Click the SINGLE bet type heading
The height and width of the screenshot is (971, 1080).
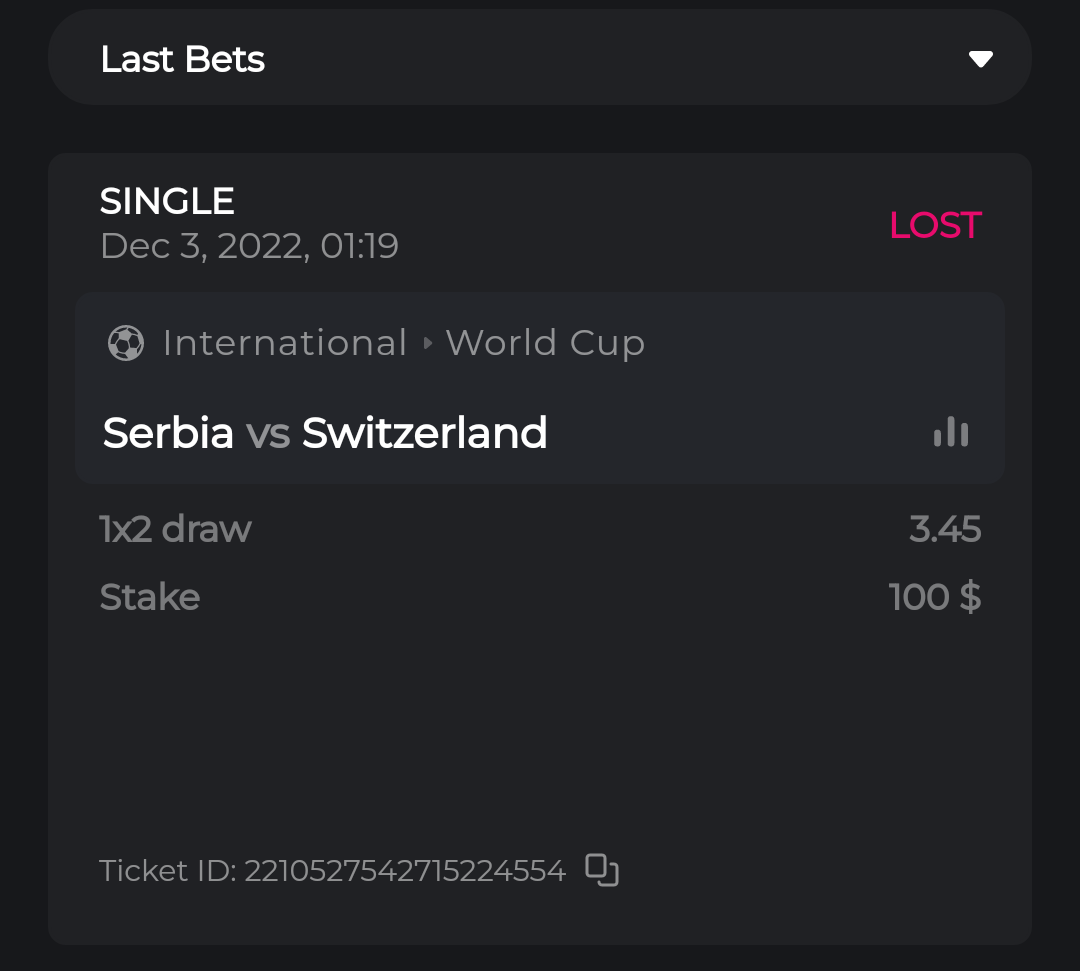167,201
